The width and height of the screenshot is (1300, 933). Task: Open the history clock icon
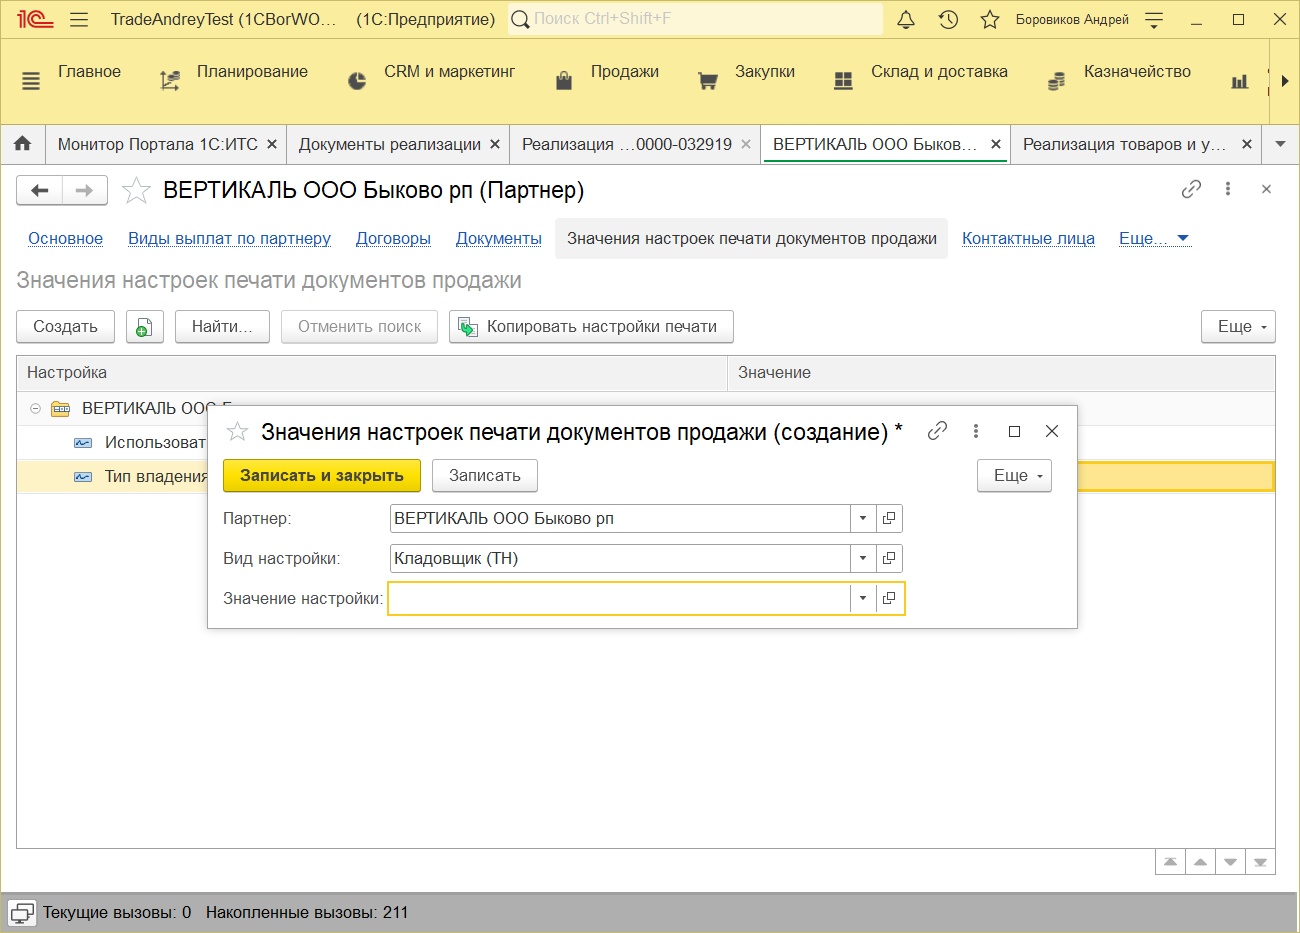(948, 19)
